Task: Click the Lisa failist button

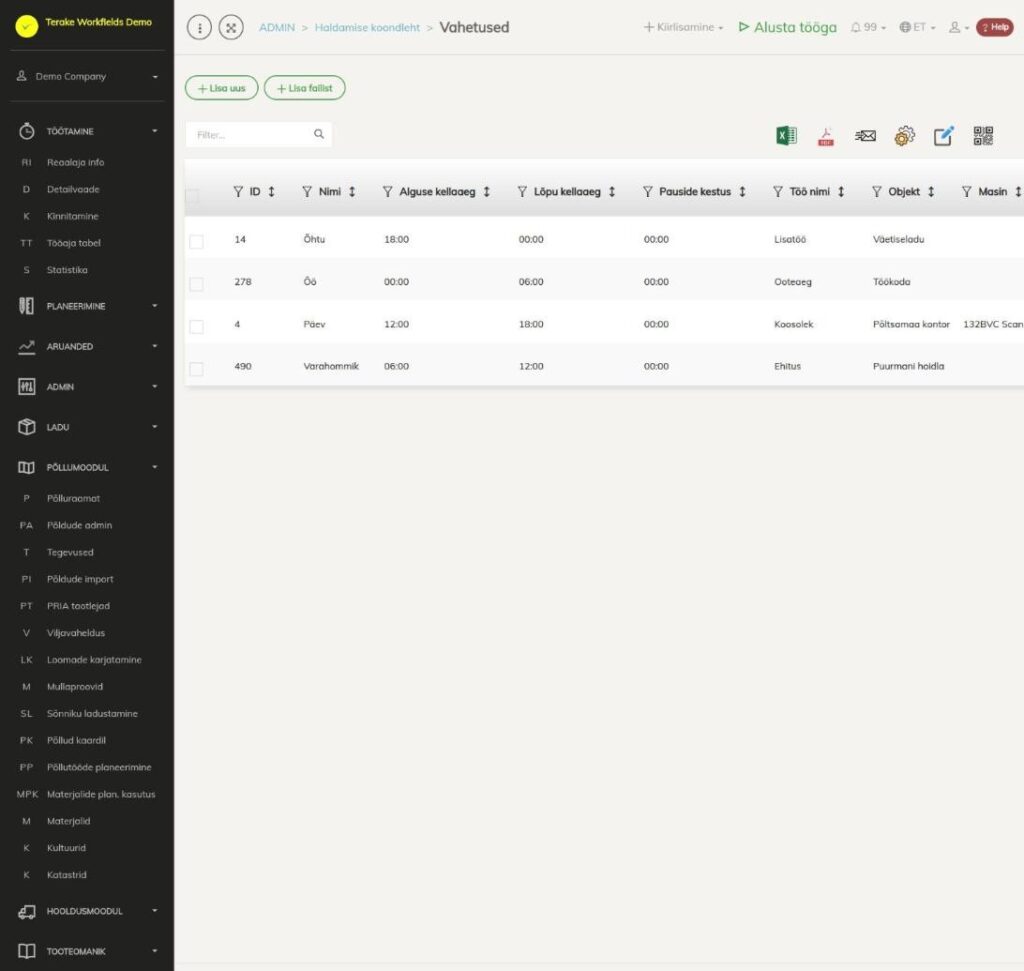Action: click(304, 88)
